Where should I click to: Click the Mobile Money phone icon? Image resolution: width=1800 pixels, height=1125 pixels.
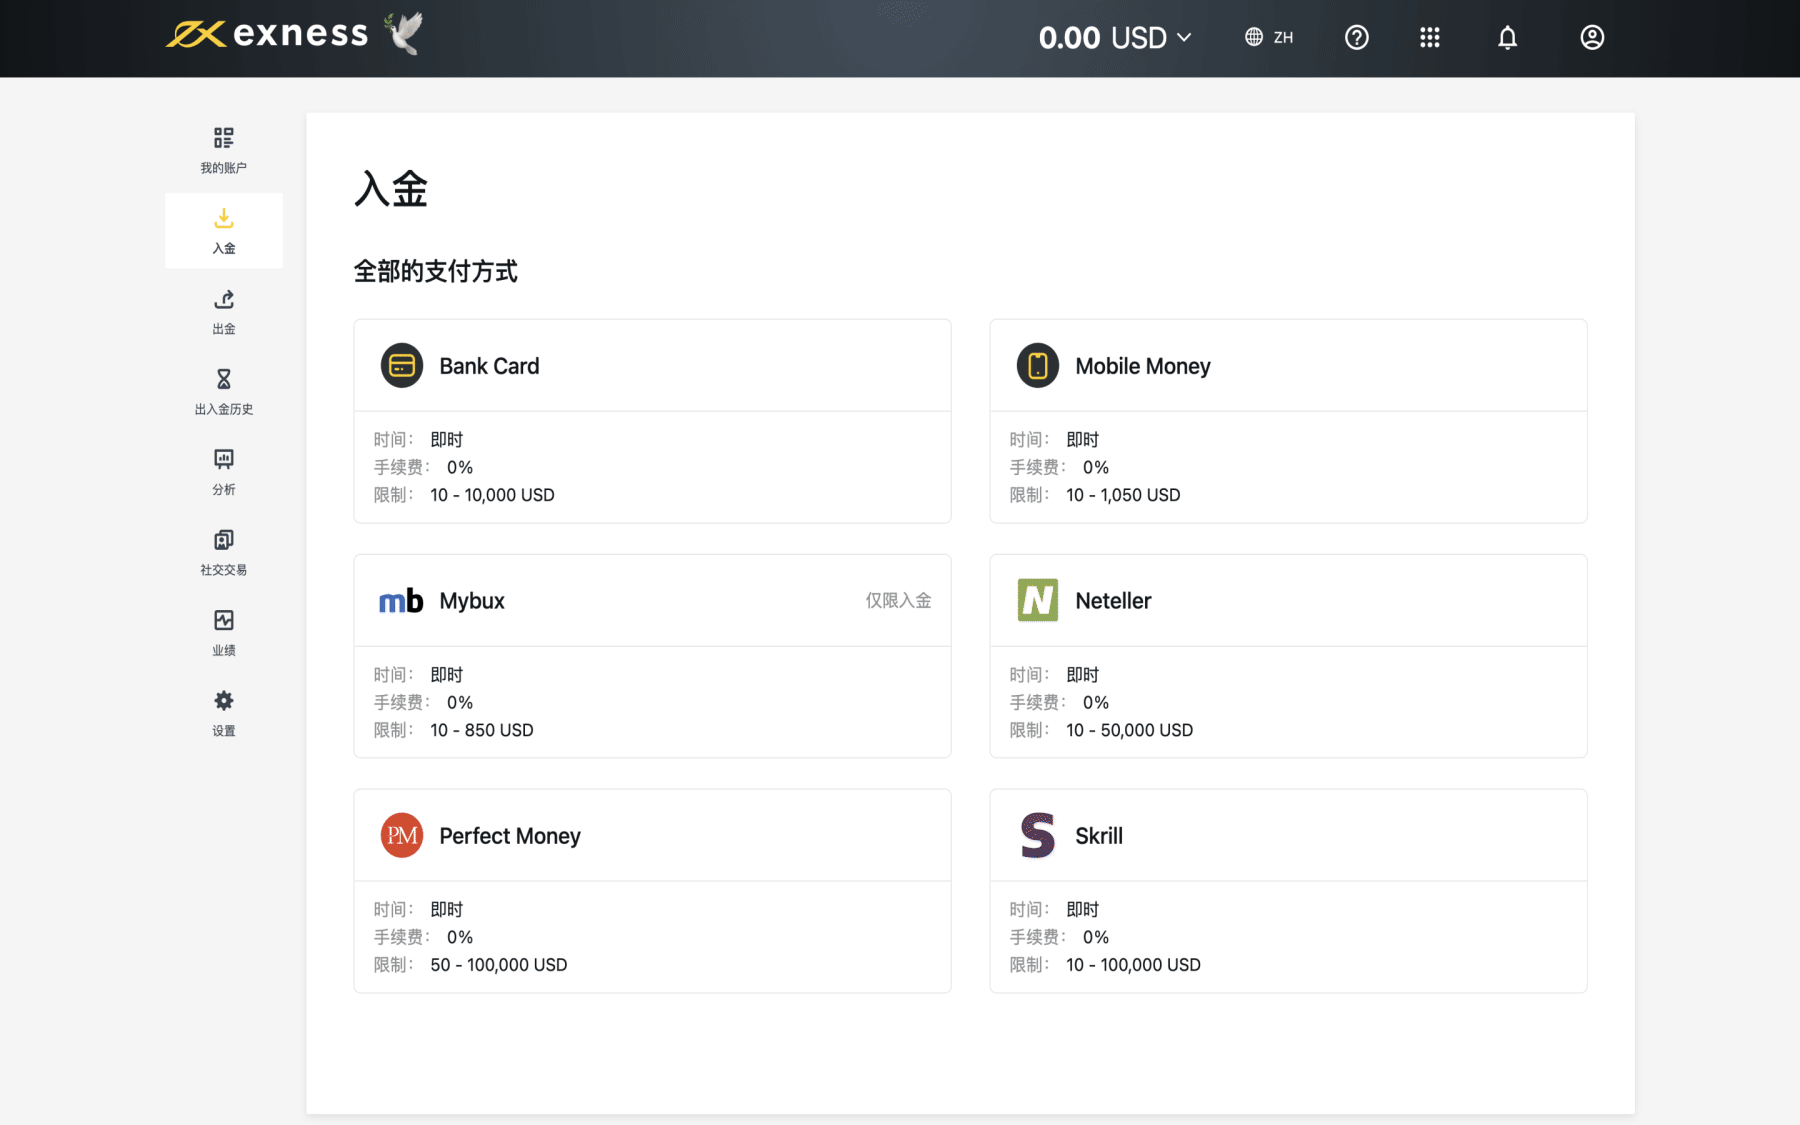[1038, 366]
